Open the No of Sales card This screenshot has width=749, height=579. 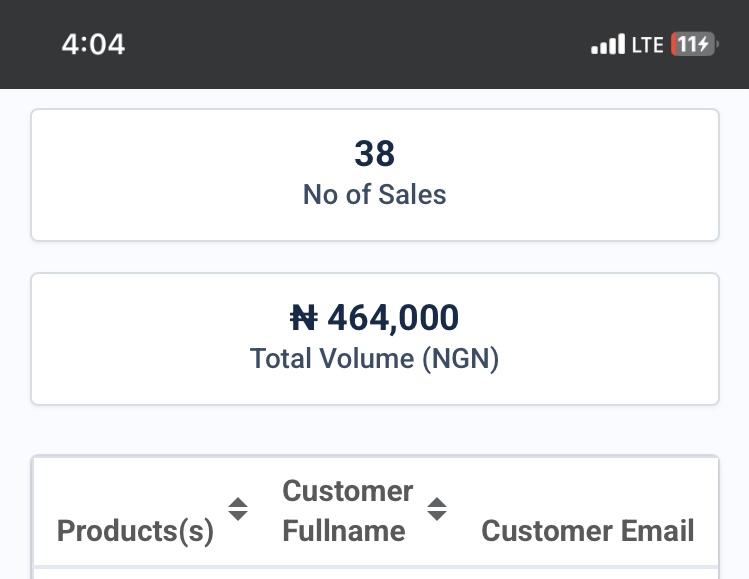(375, 175)
